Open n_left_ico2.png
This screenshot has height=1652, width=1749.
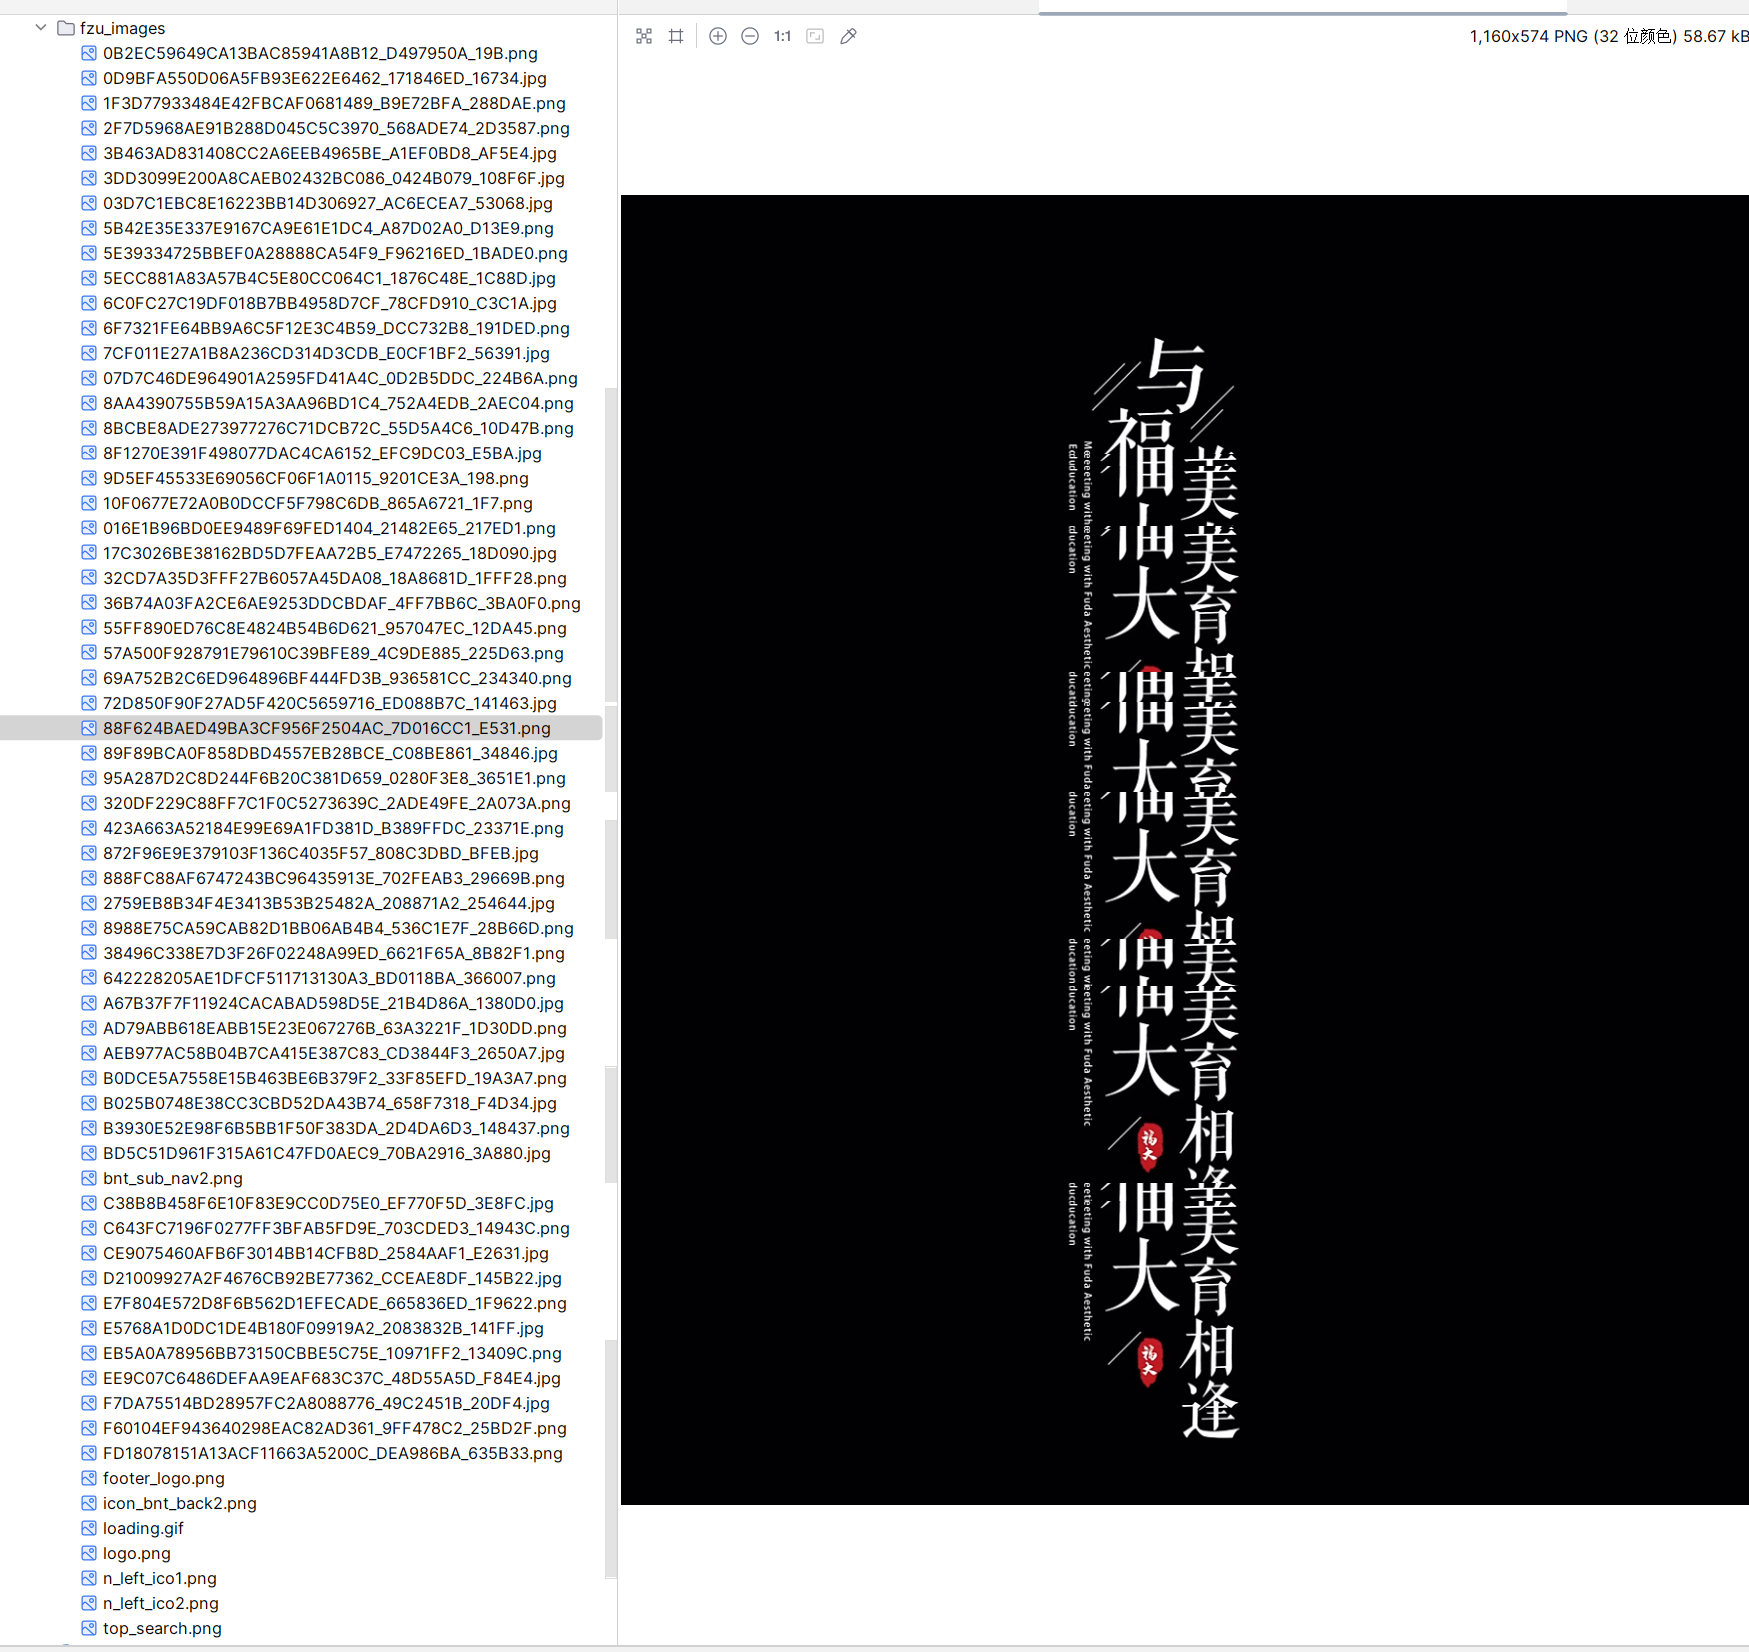(161, 1603)
